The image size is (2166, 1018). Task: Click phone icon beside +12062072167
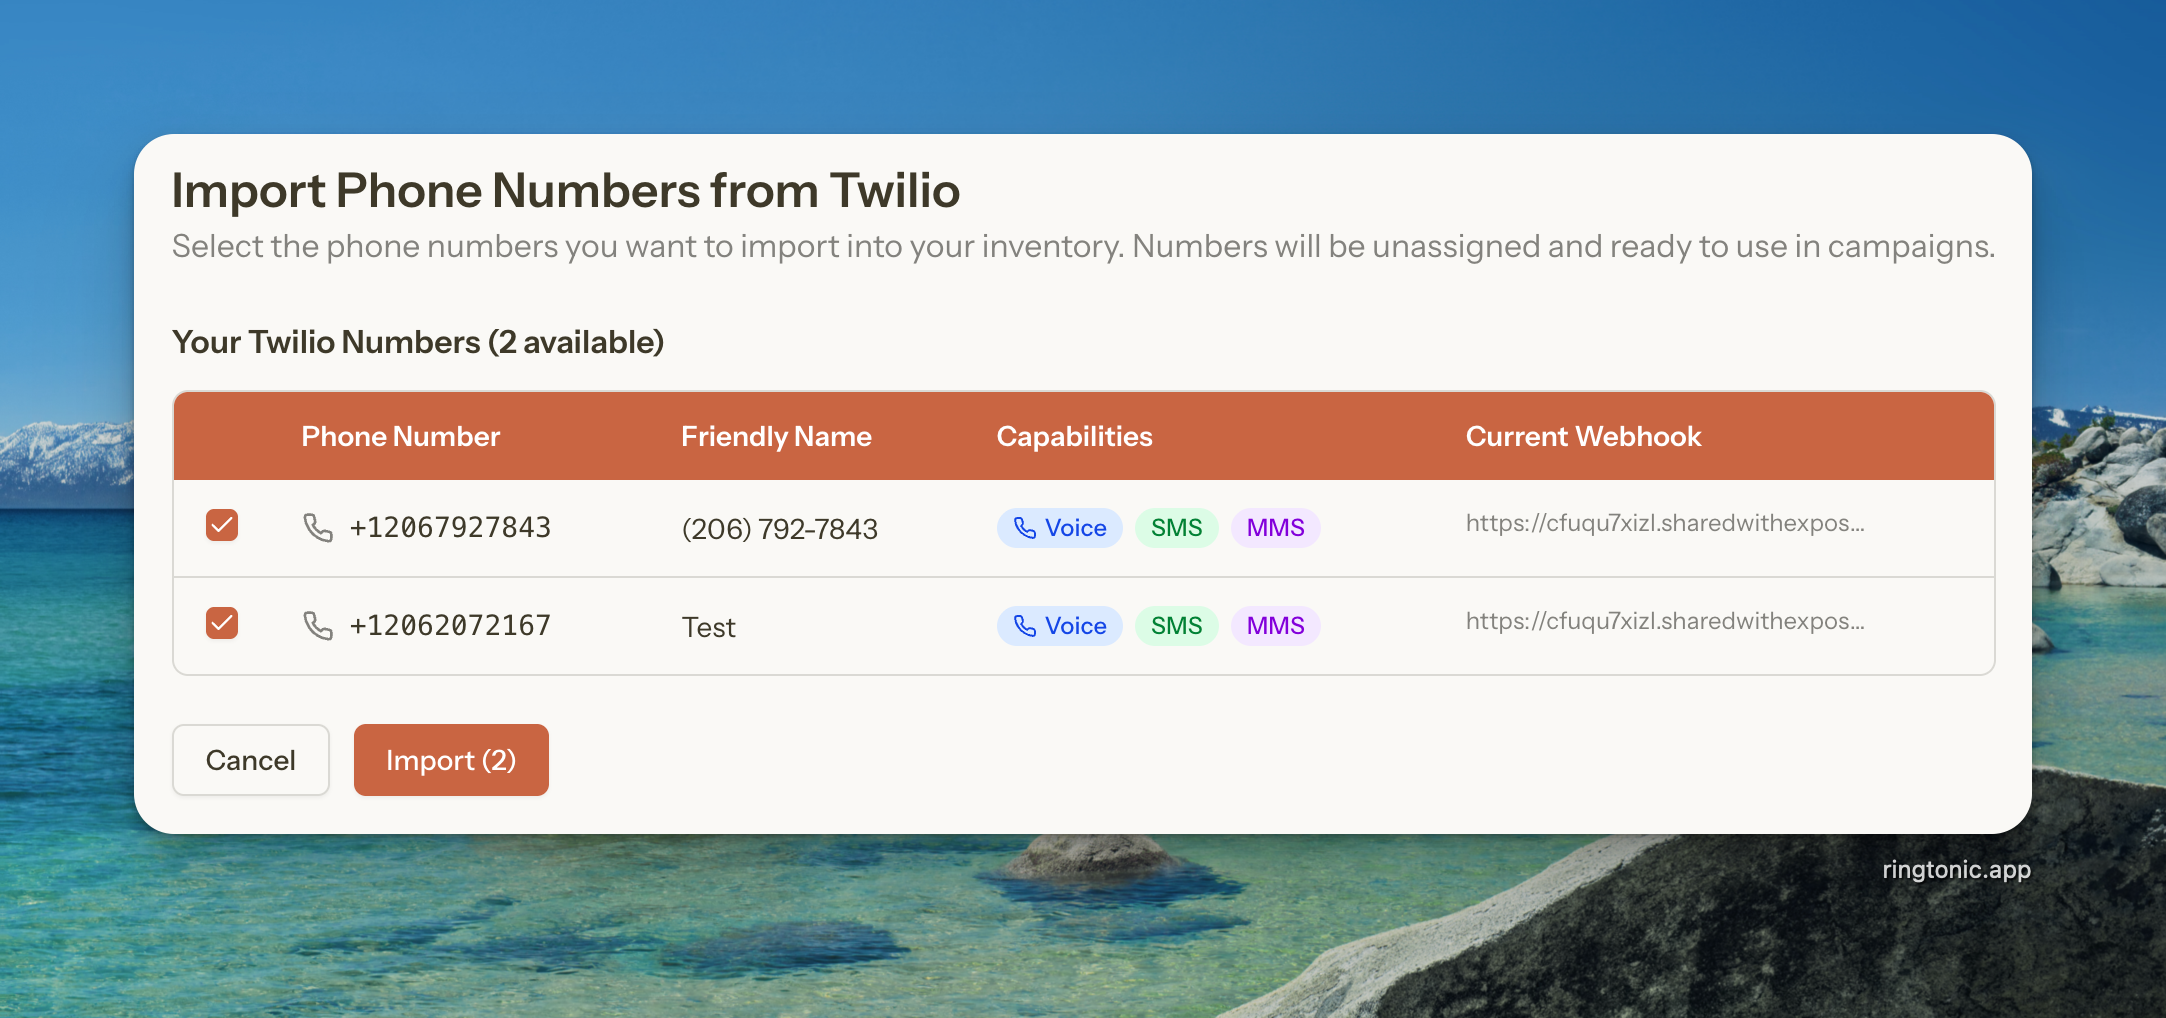pos(318,625)
